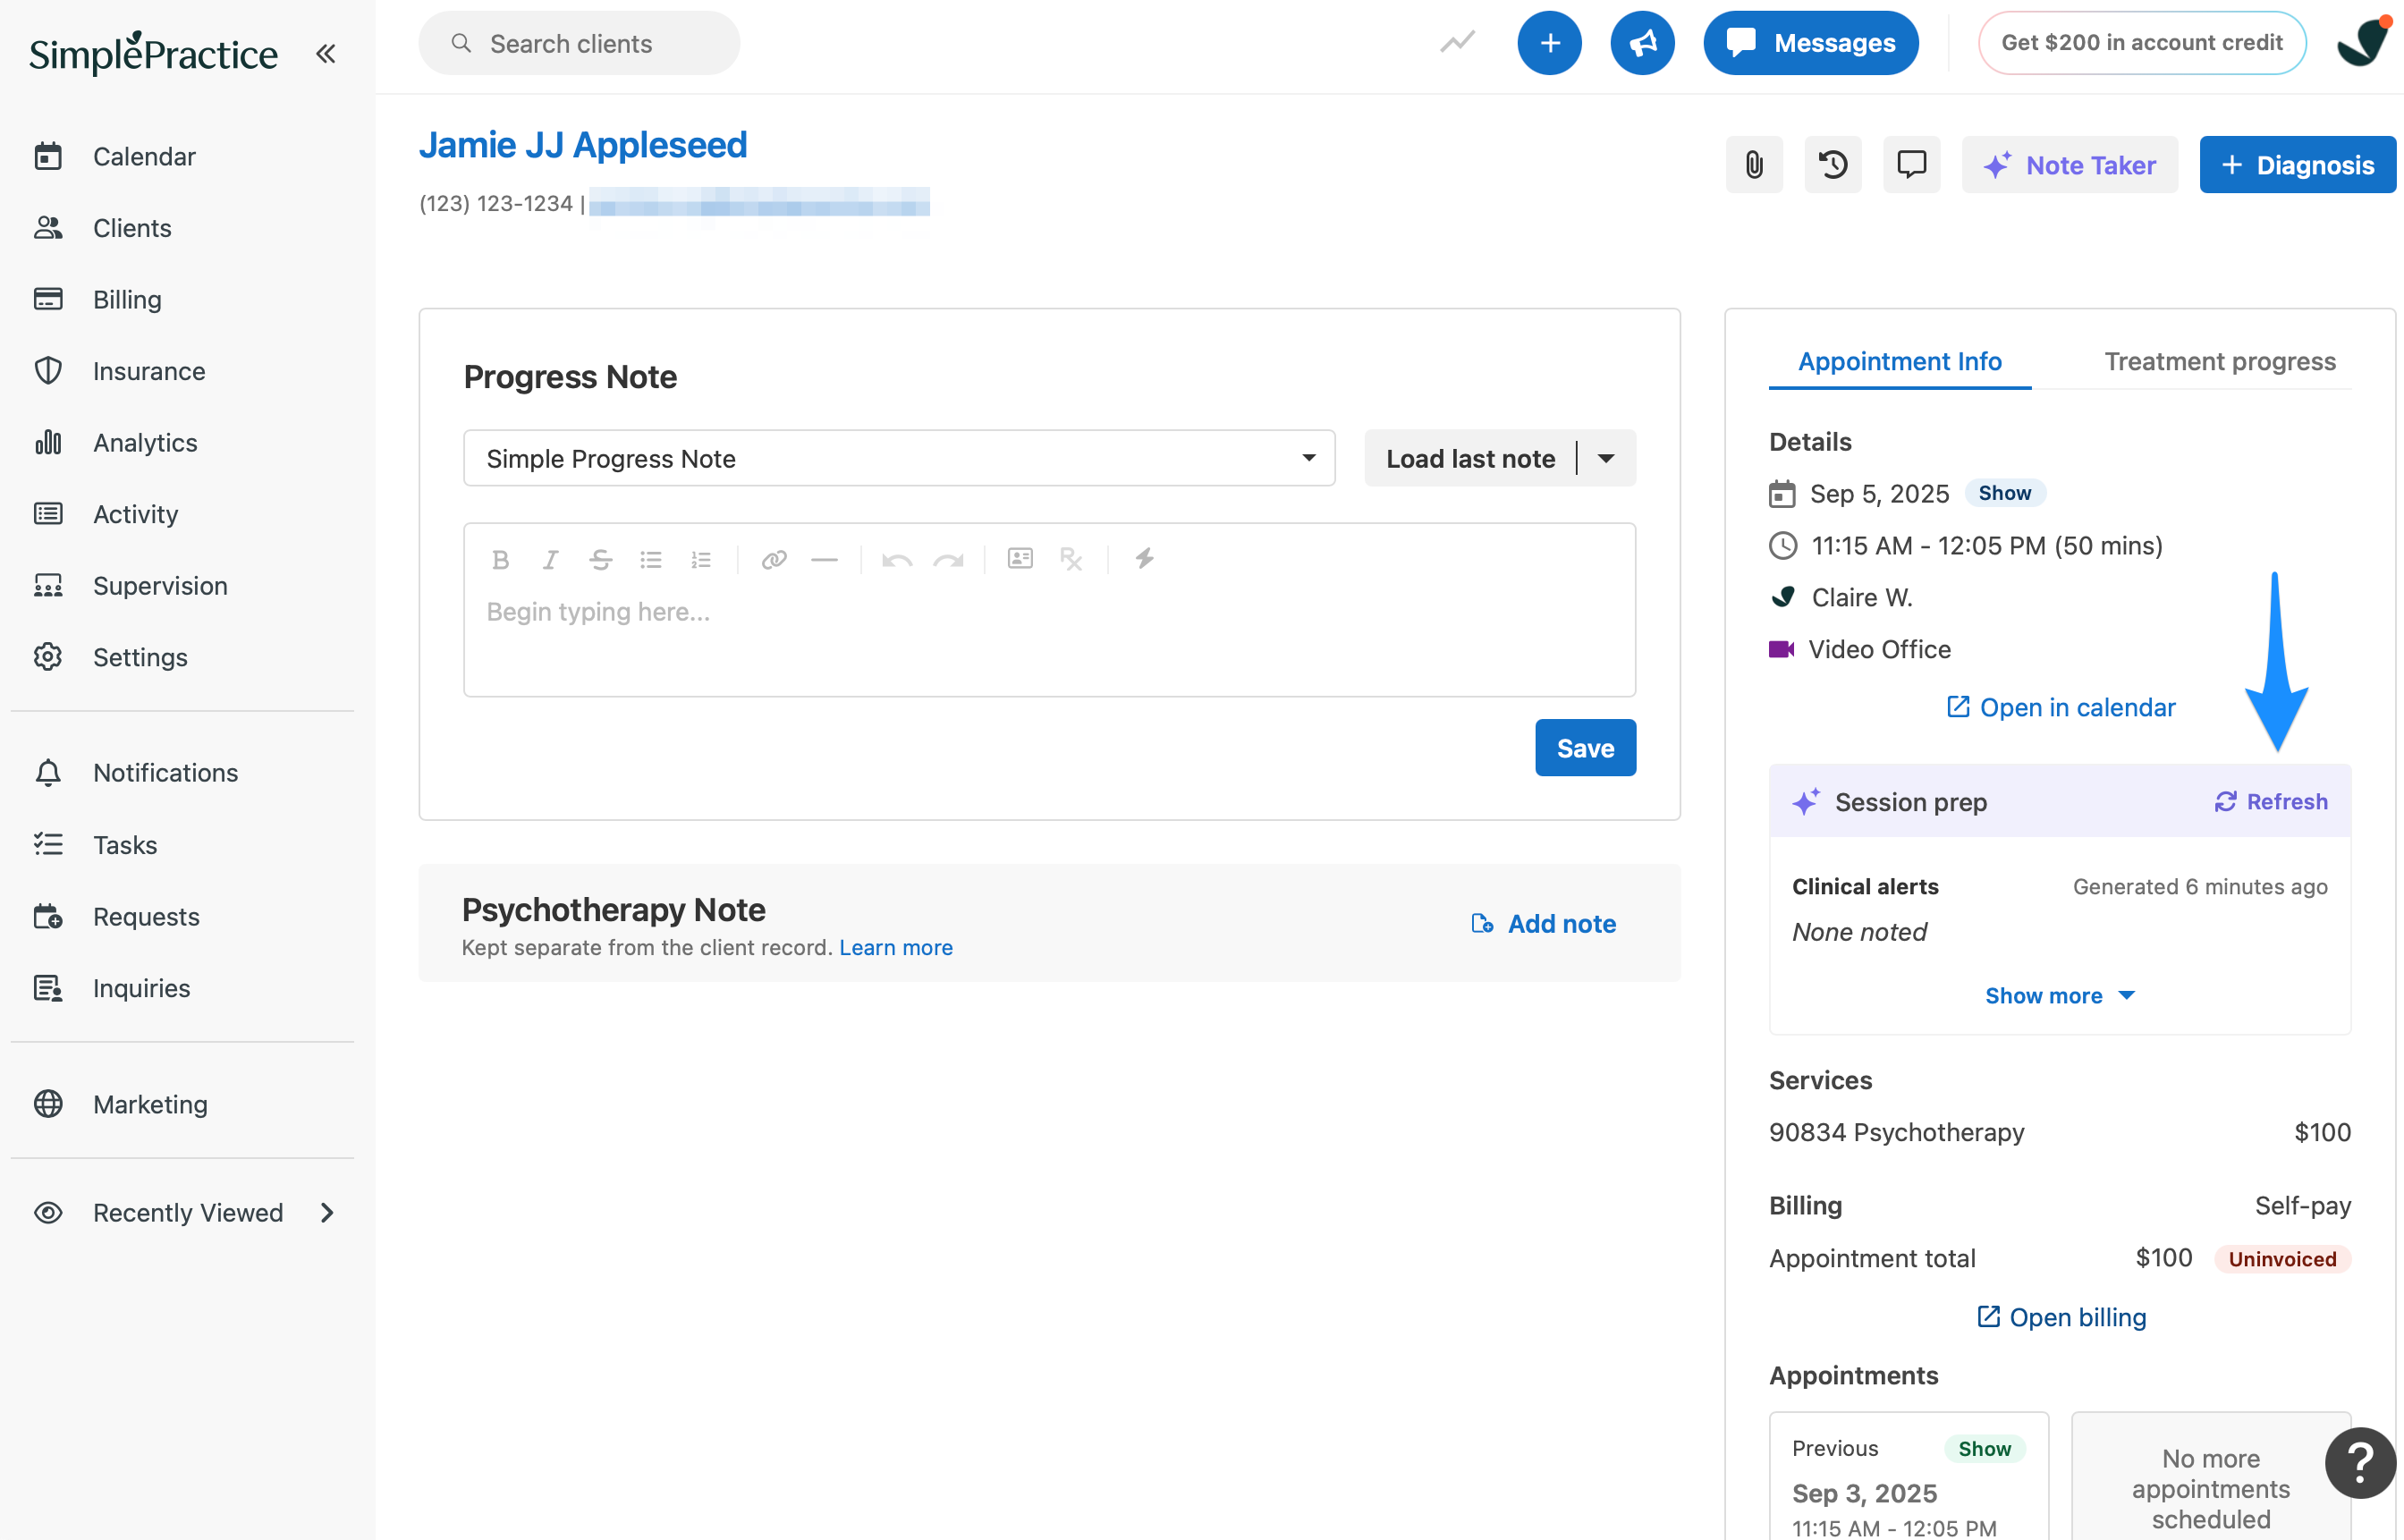Select the Analytics sidebar icon
The height and width of the screenshot is (1540, 2404).
[48, 442]
